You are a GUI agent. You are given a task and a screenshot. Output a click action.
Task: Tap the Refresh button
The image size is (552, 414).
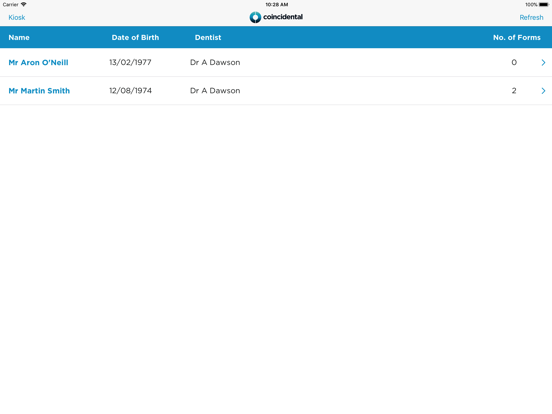pos(531,17)
